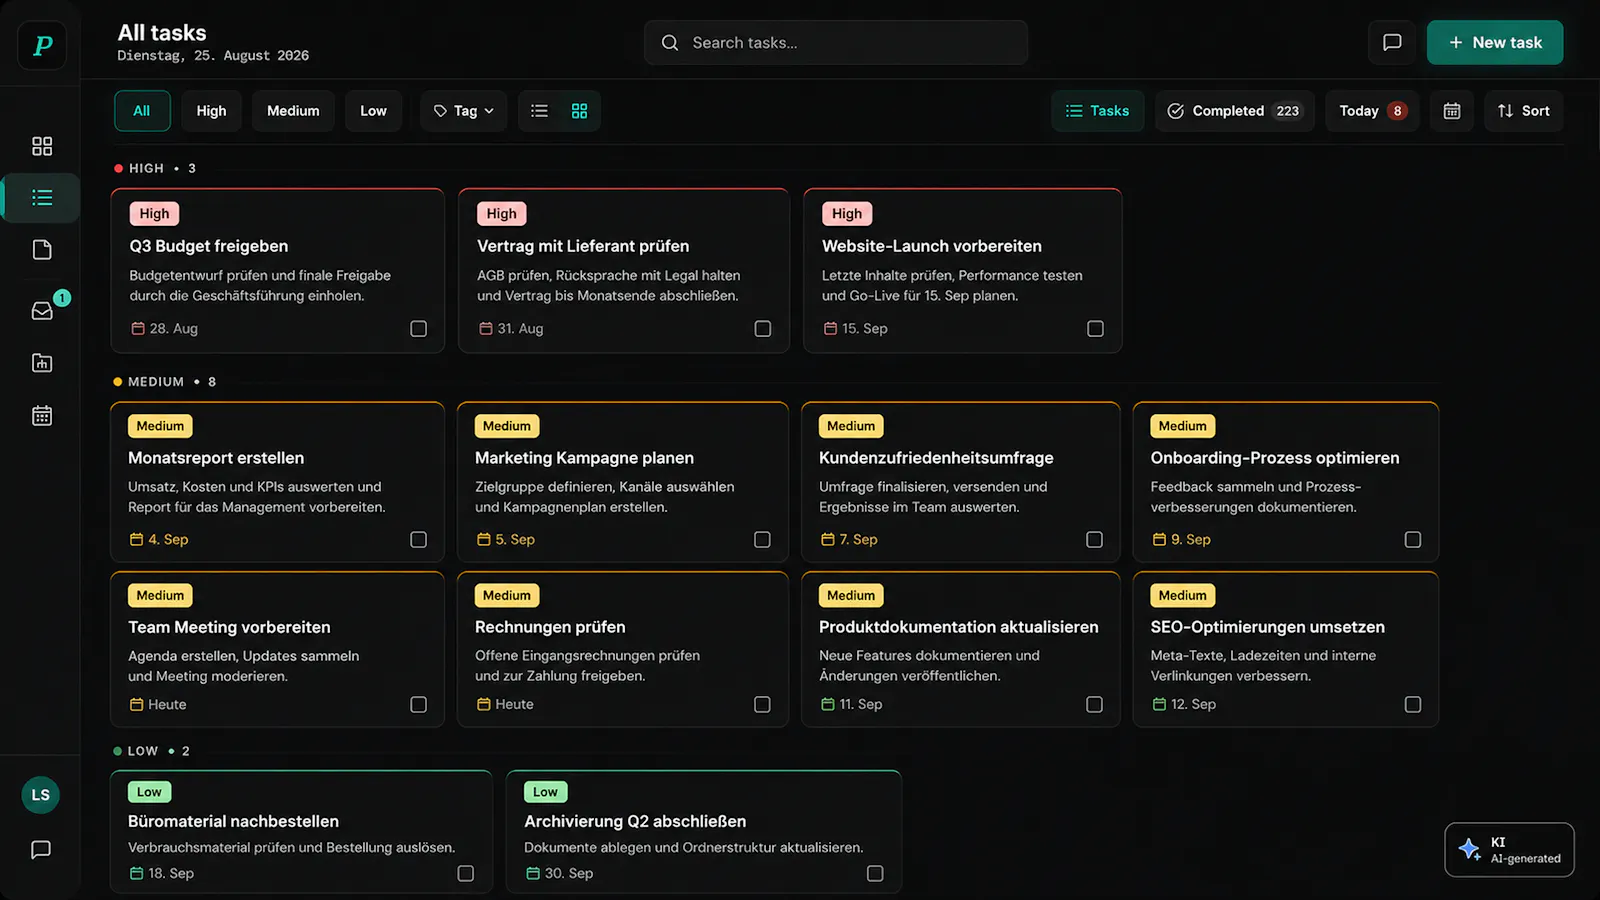Viewport: 1600px width, 900px height.
Task: Check off Büromaterial nachbestellen
Action: tap(466, 874)
